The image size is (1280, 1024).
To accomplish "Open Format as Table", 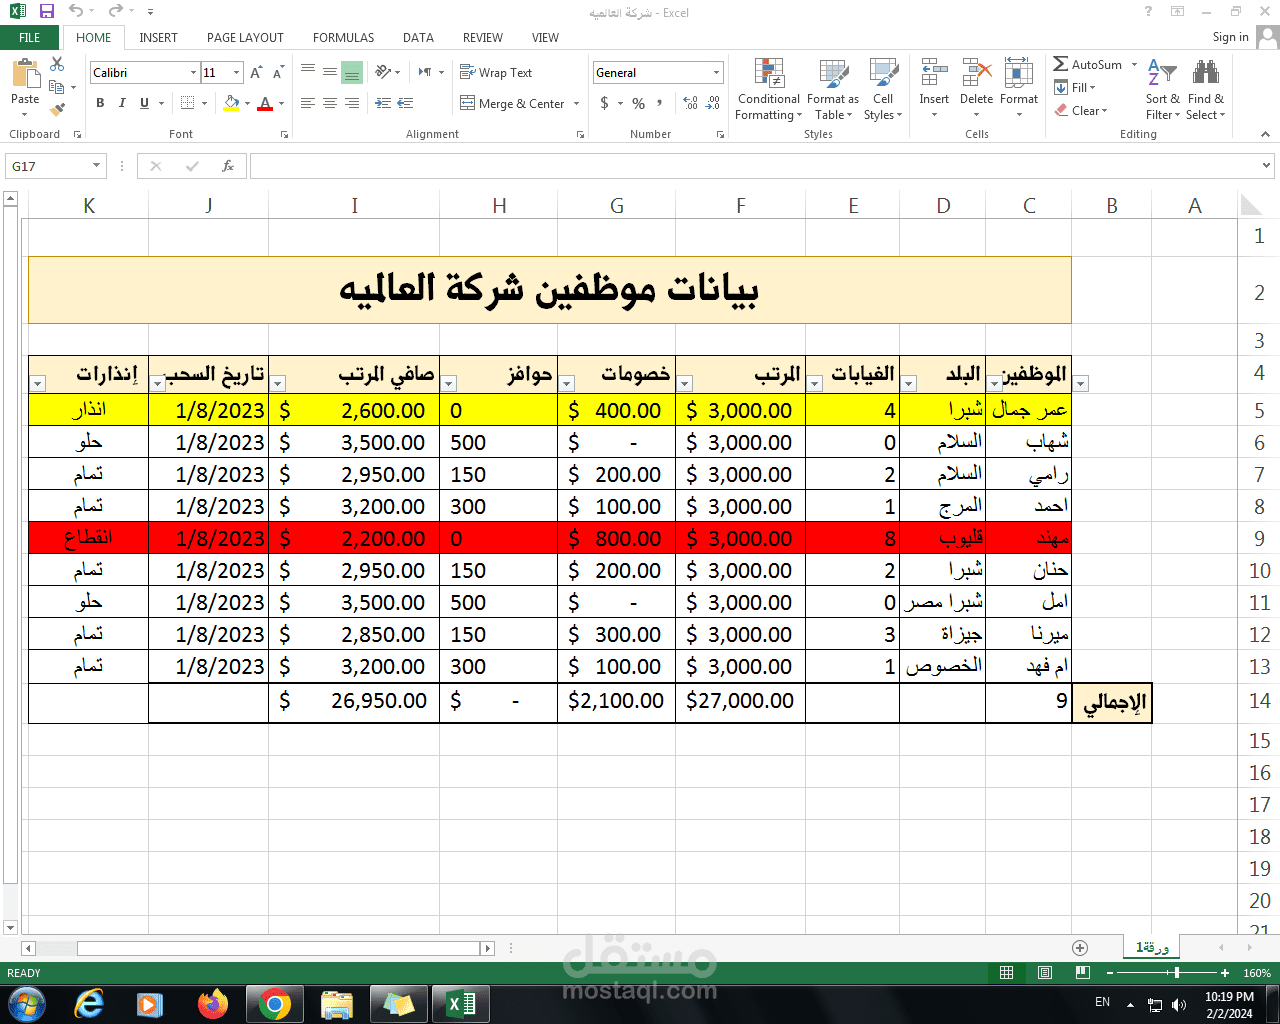I will (833, 89).
